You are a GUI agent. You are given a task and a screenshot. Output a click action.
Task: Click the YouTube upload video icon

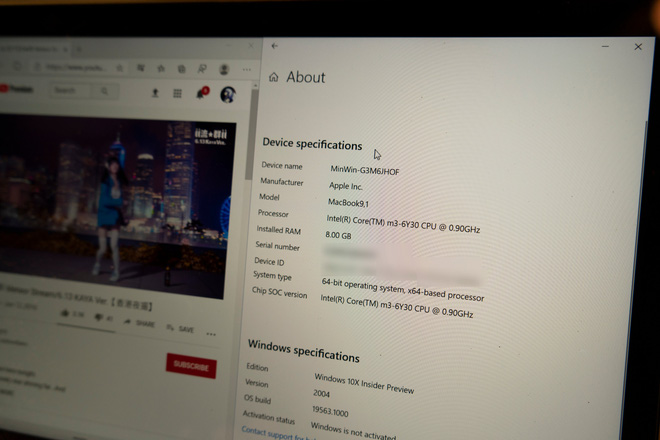click(155, 93)
